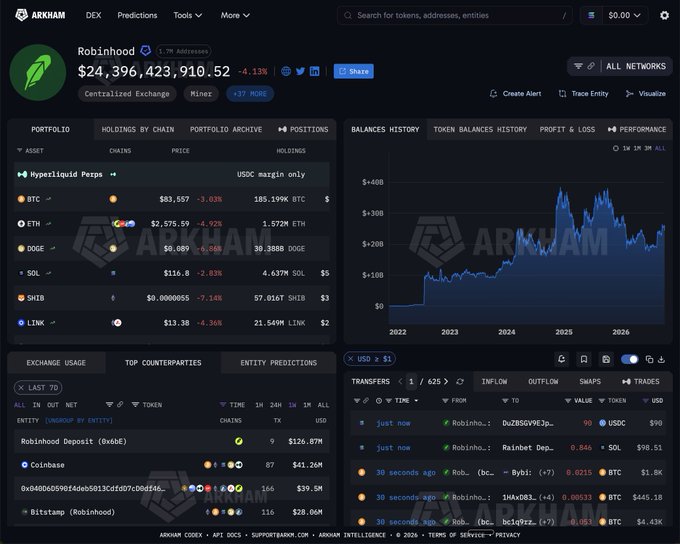Click the save filter disk icon
The image size is (680, 544).
[606, 359]
